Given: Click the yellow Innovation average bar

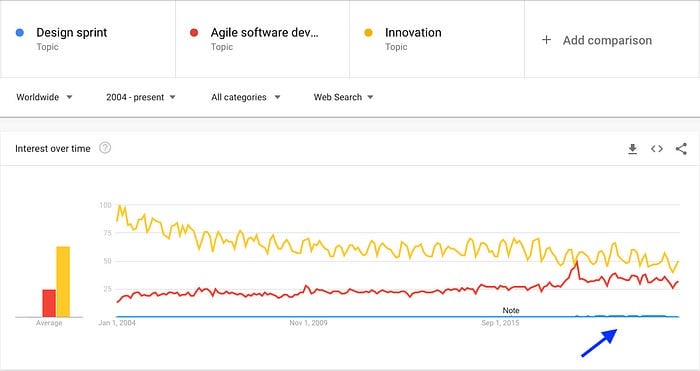Looking at the screenshot, I should tap(63, 282).
